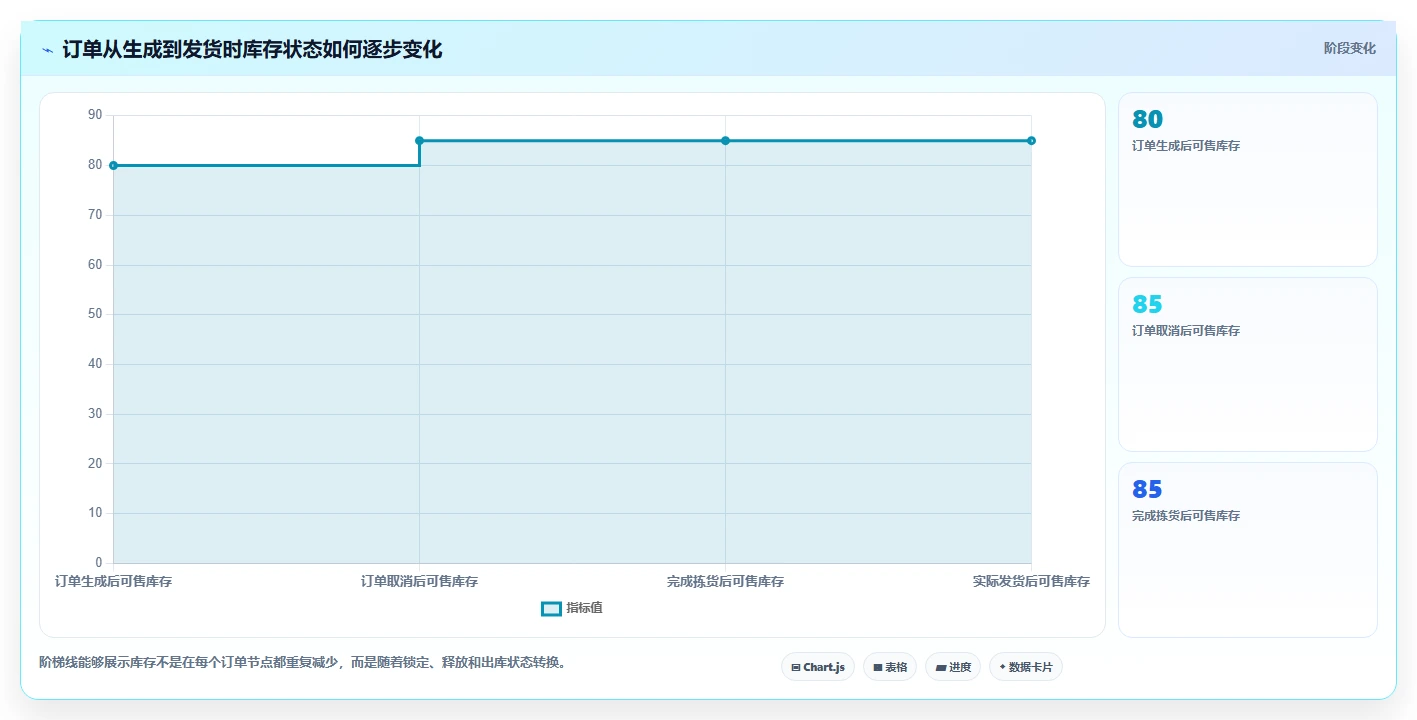Click the data point at 订单取消后可售库存

(x=419, y=141)
